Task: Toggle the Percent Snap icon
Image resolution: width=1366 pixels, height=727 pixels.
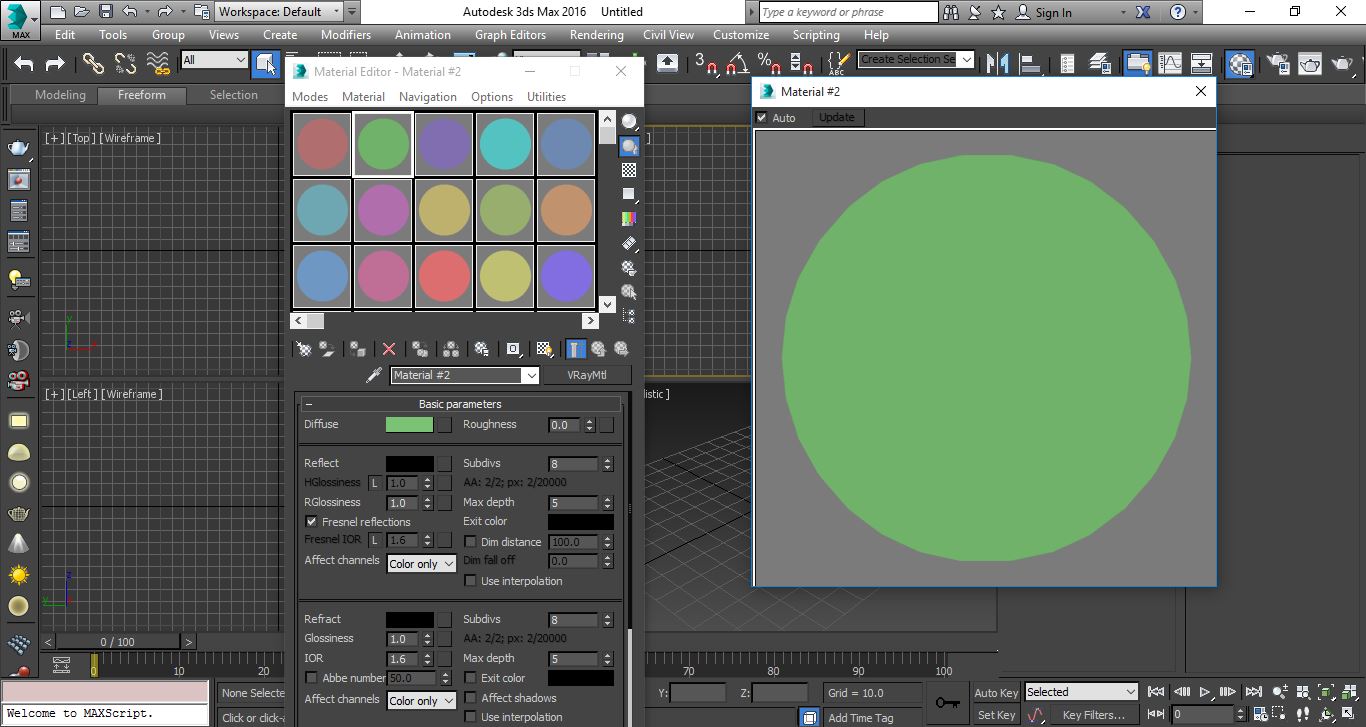Action: pyautogui.click(x=768, y=64)
